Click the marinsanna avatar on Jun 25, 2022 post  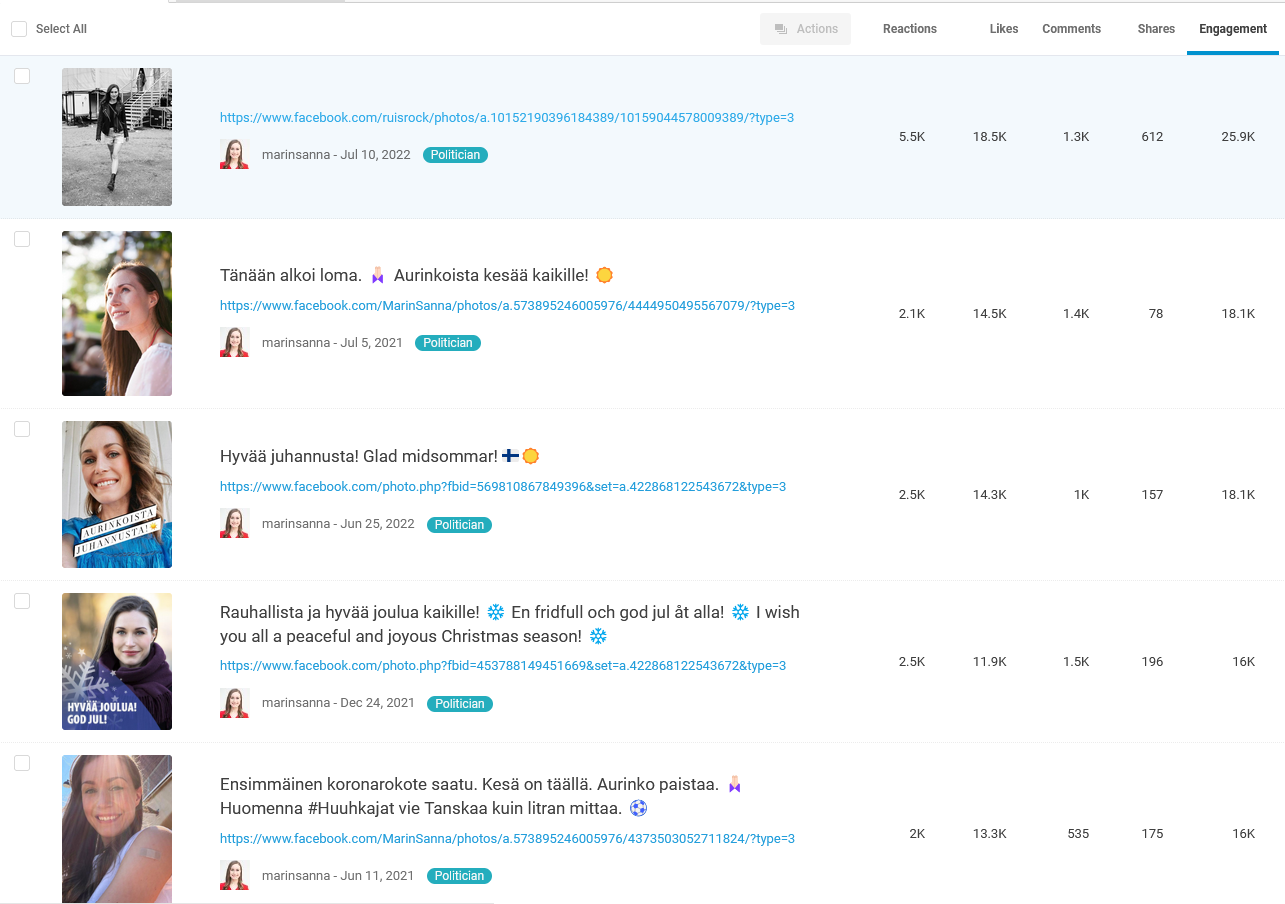[x=234, y=524]
